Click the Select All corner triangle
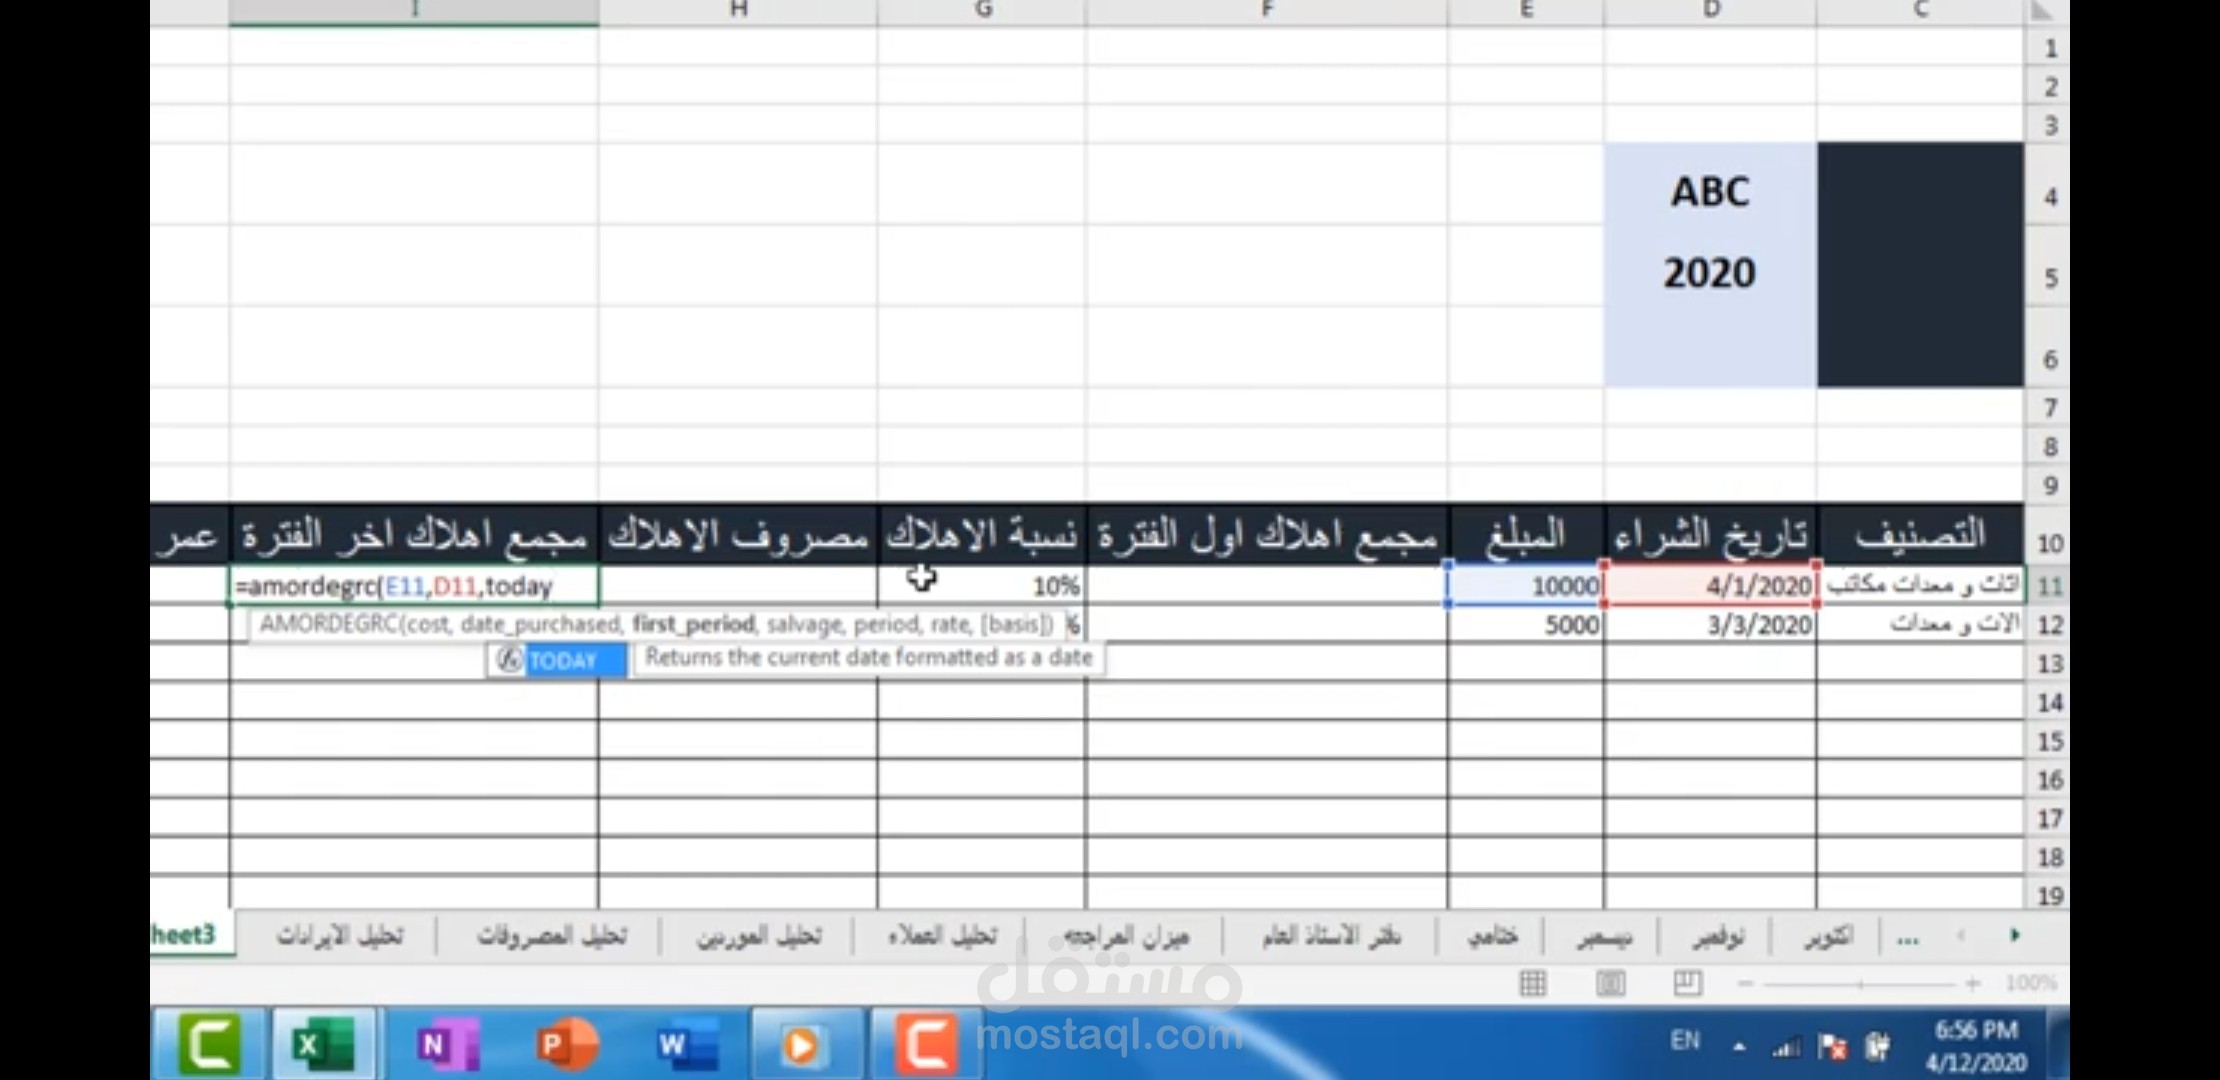The image size is (2220, 1080). pos(2041,11)
